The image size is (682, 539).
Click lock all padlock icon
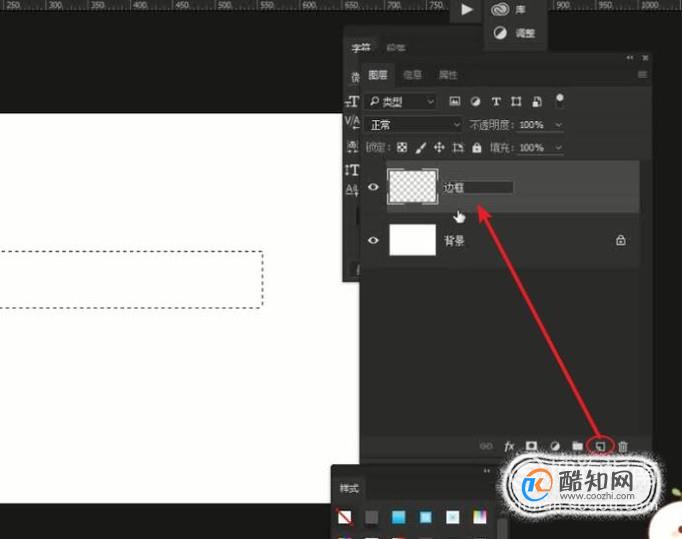click(x=477, y=148)
